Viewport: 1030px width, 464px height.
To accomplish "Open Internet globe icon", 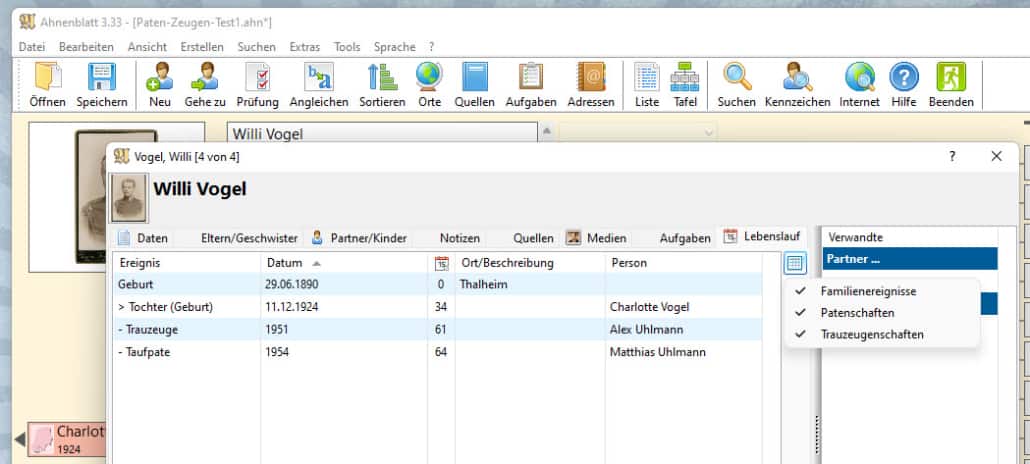I will point(859,77).
